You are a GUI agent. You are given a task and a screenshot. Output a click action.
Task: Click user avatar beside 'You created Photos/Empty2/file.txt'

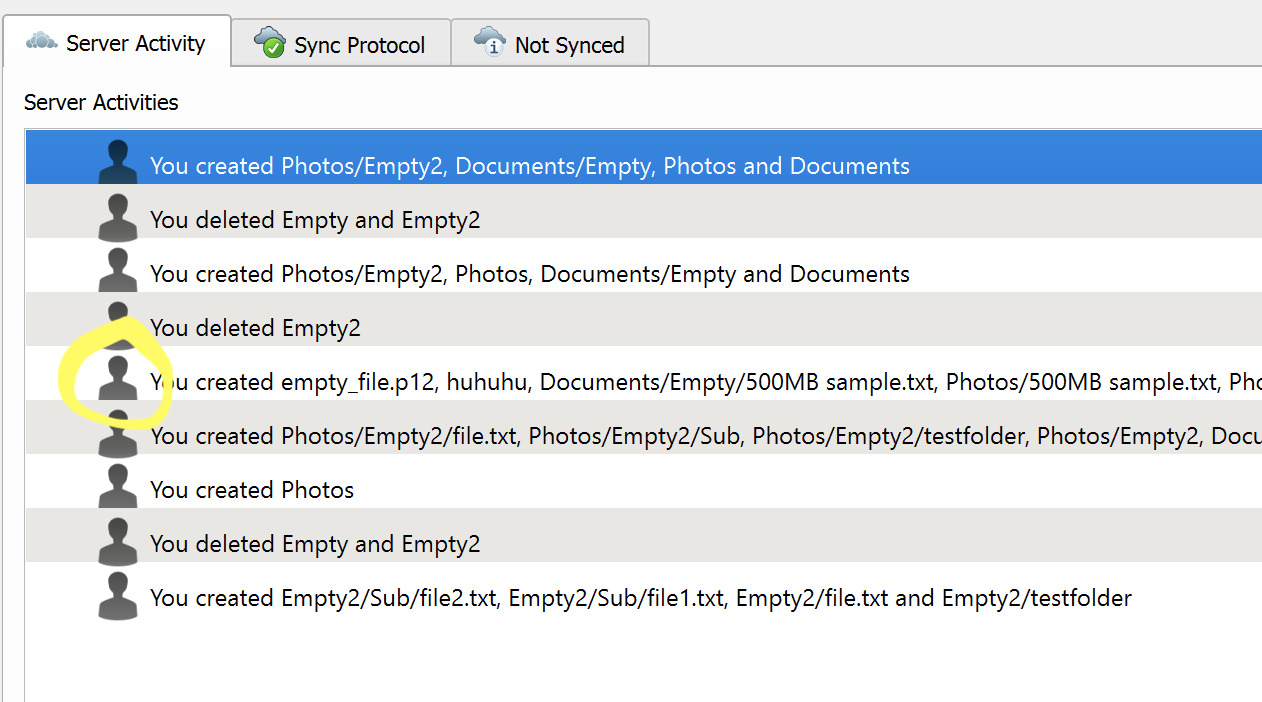[x=118, y=432]
